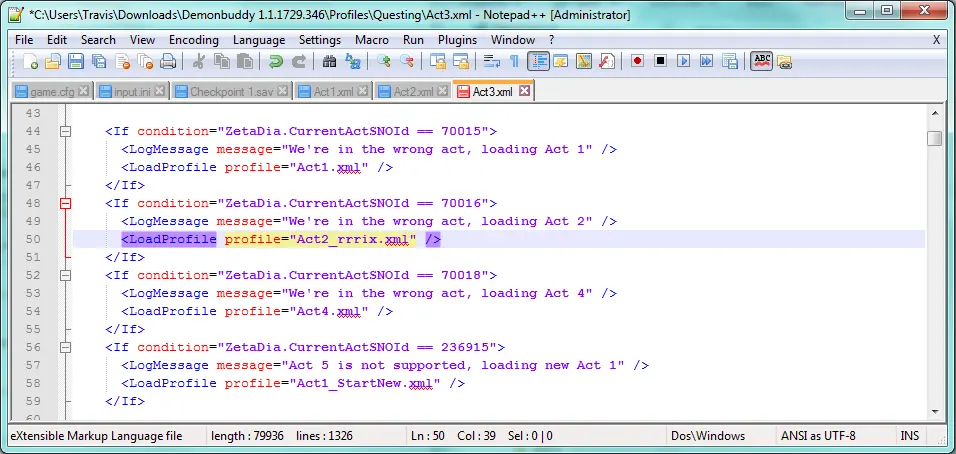Open the Document Map panel icon
The image size is (956, 454).
[x=583, y=61]
